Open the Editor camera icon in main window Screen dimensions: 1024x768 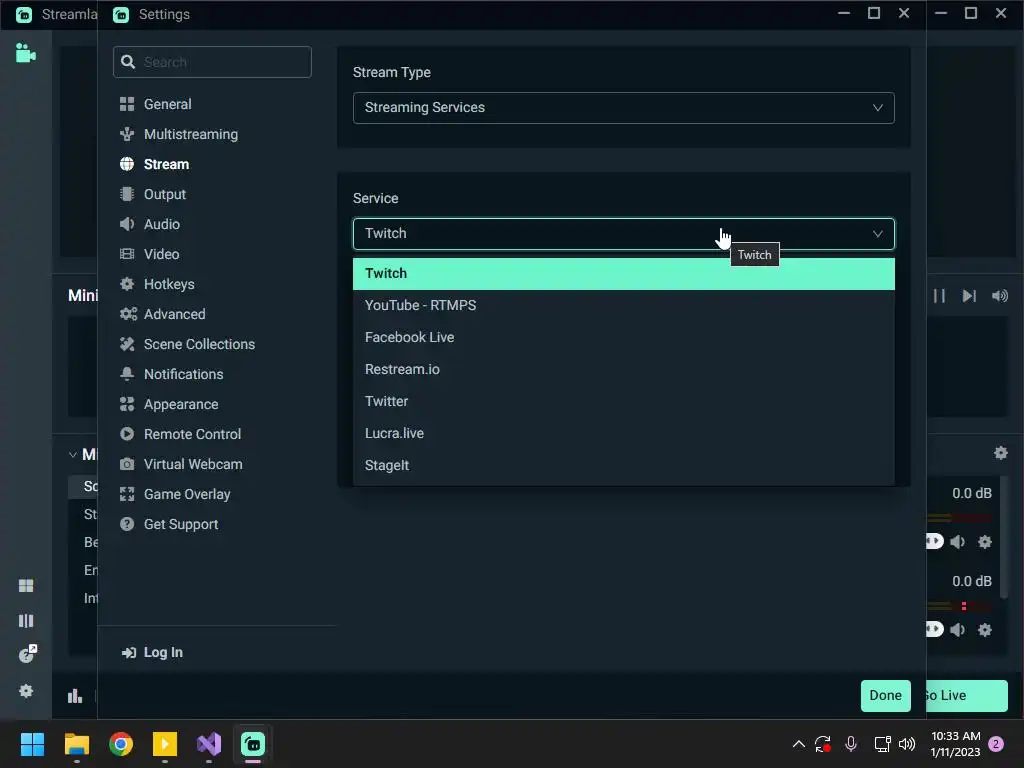(x=25, y=53)
